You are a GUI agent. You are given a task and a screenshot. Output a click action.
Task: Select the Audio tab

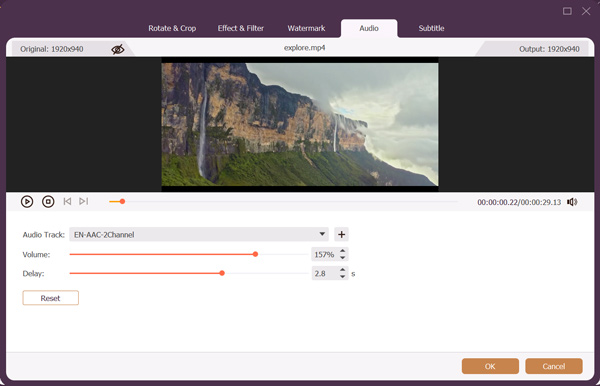369,28
